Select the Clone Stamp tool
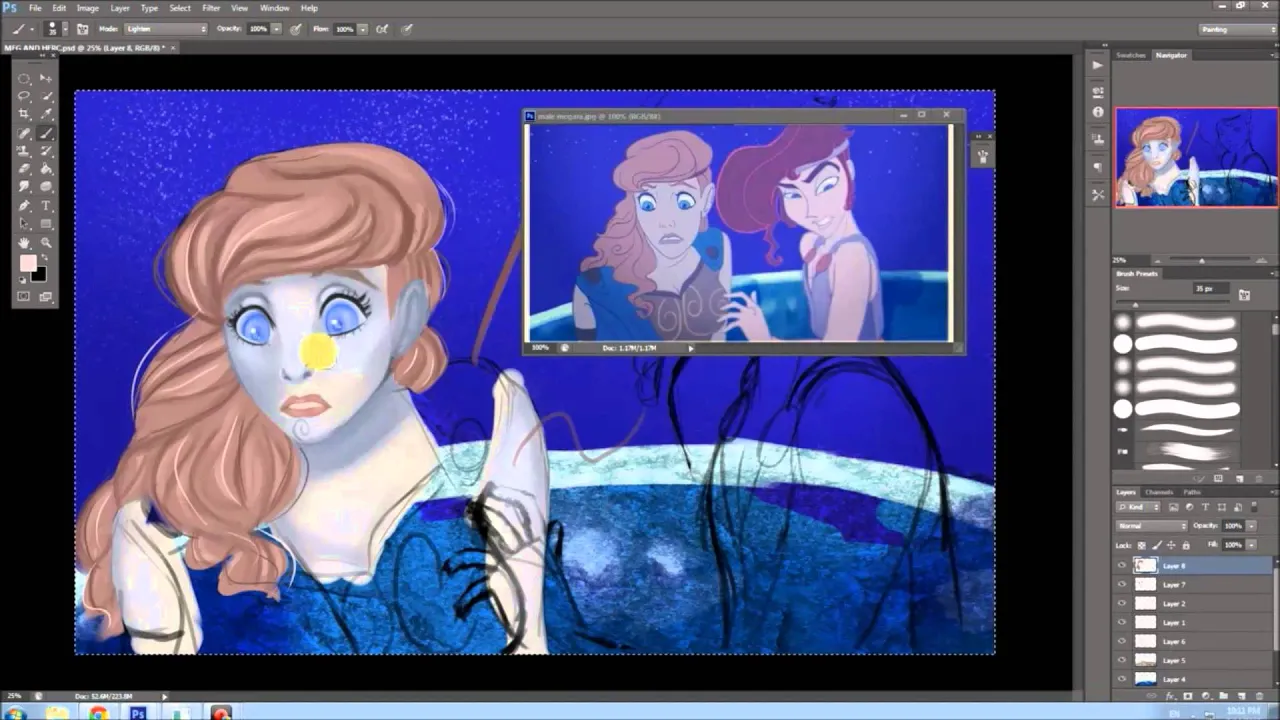This screenshot has height=720, width=1280. 24,151
